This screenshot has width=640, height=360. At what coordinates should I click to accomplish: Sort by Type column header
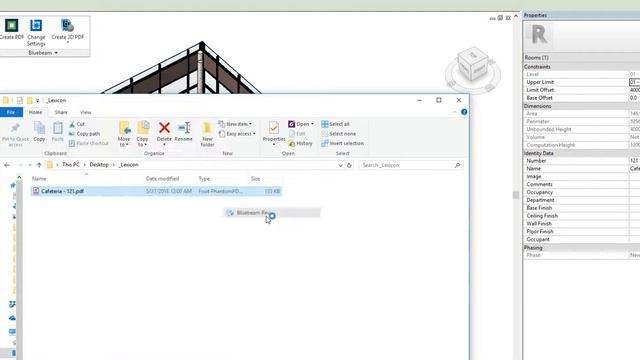204,179
